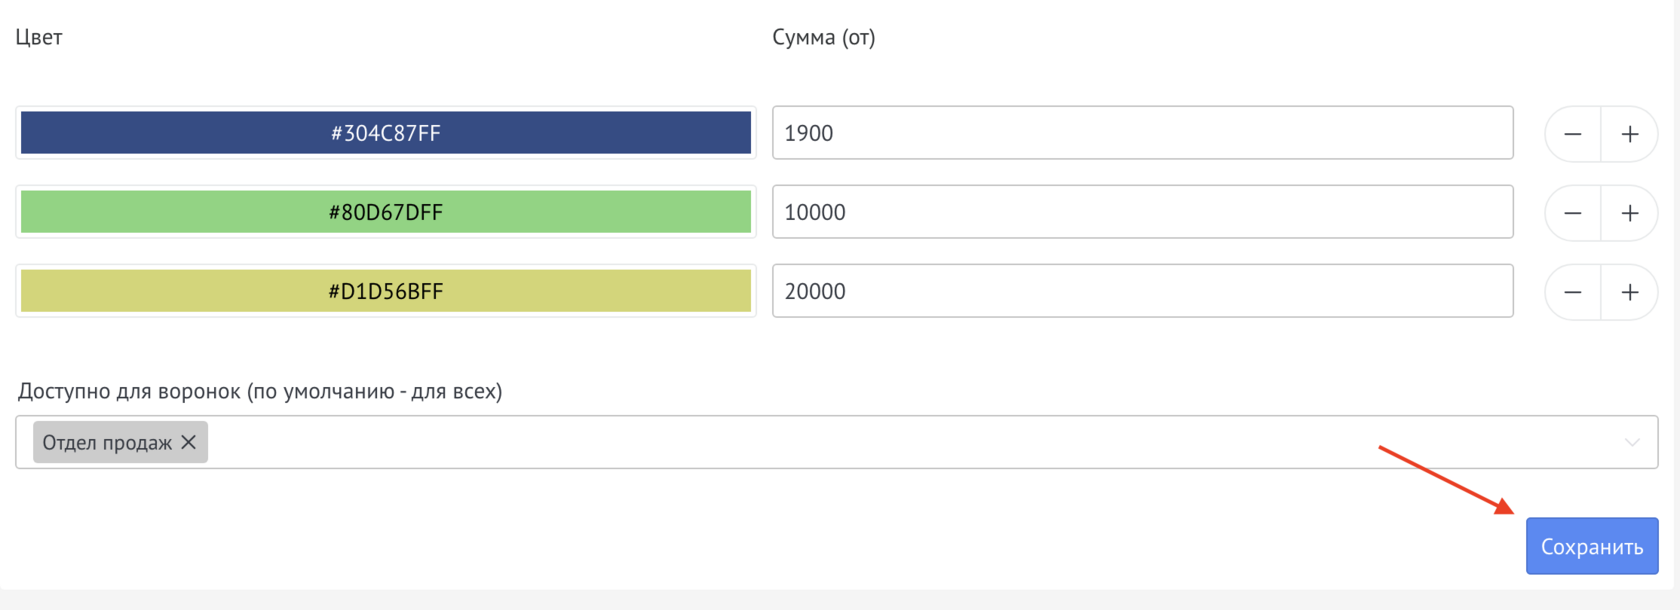Add new row below 20000 amount
This screenshot has width=1680, height=610.
[1630, 292]
